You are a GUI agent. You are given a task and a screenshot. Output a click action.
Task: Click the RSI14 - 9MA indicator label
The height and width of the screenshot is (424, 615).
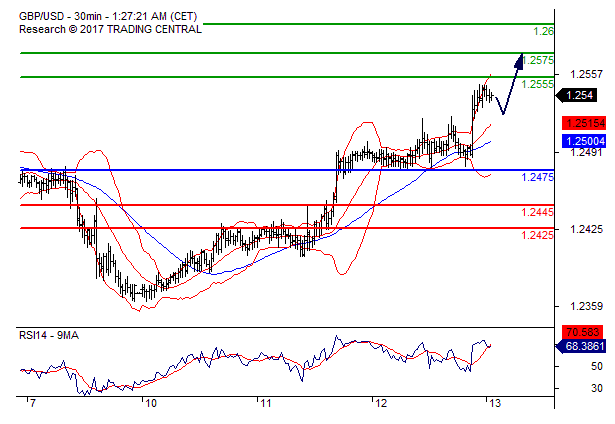tap(49, 336)
